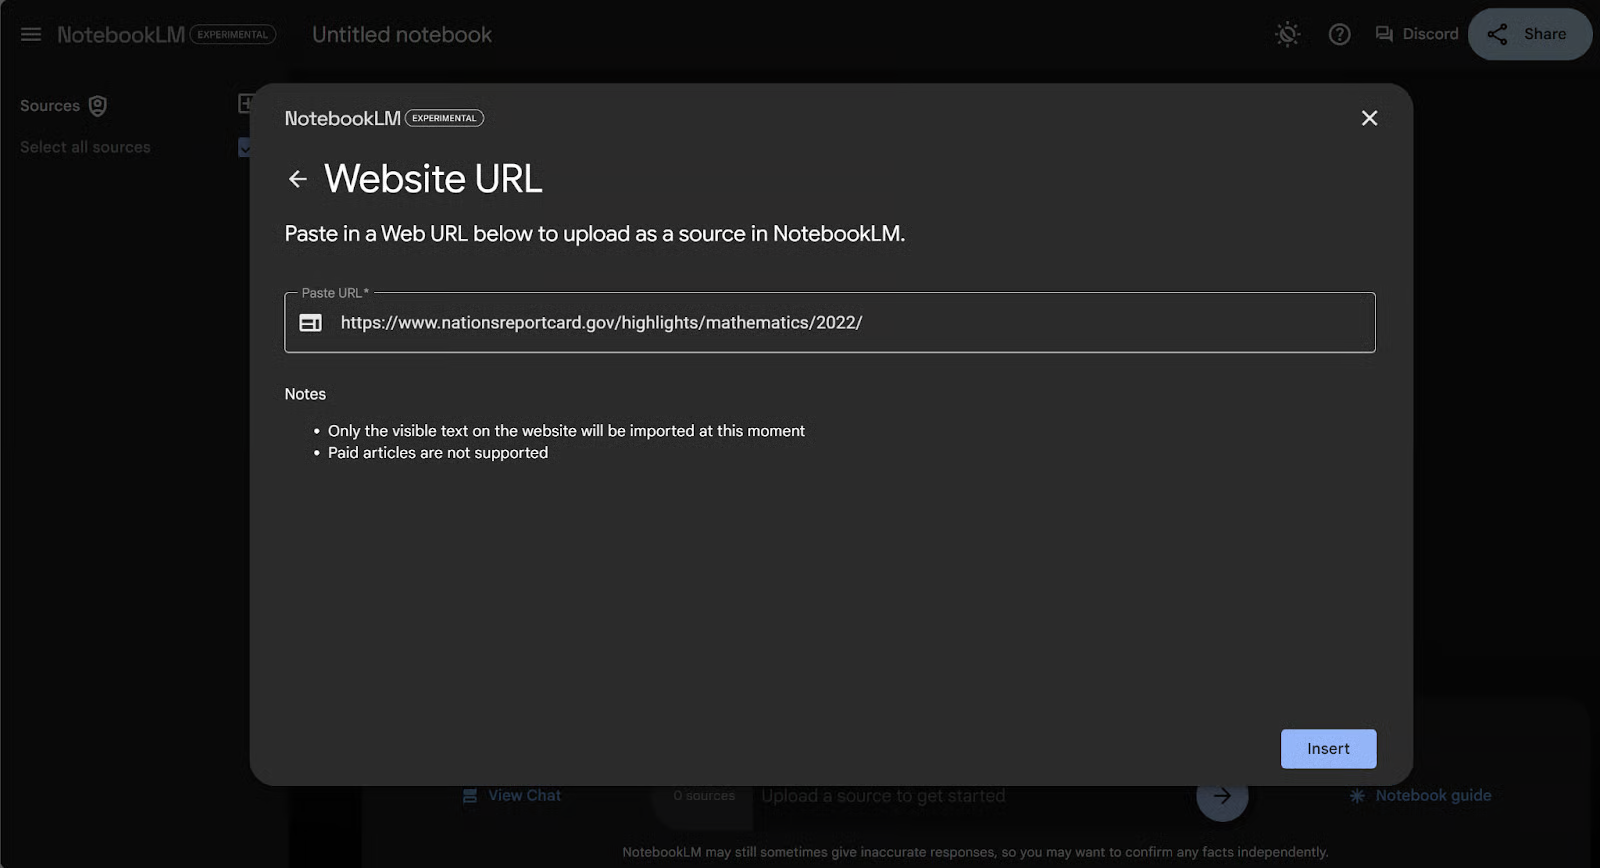1600x868 pixels.
Task: Toggle the Select all sources checkbox
Action: point(244,148)
